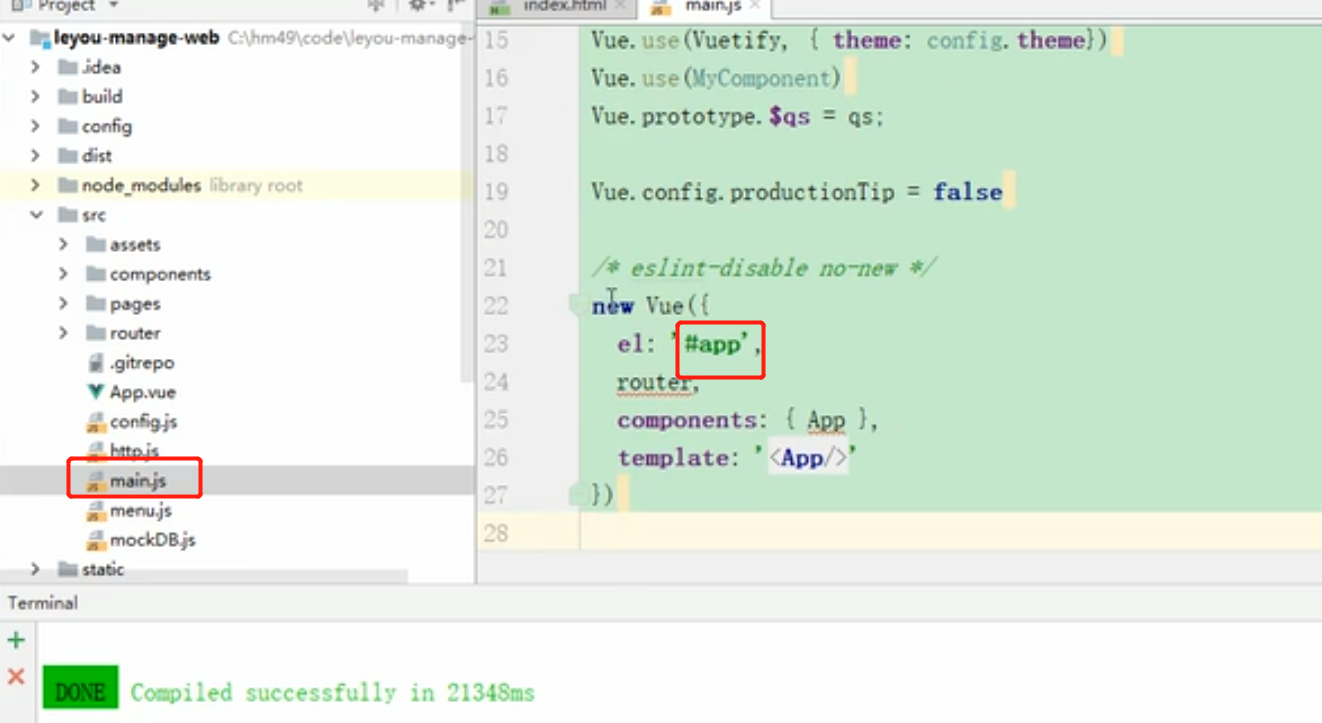
Task: Close the terminal session with red X
Action: tap(16, 677)
